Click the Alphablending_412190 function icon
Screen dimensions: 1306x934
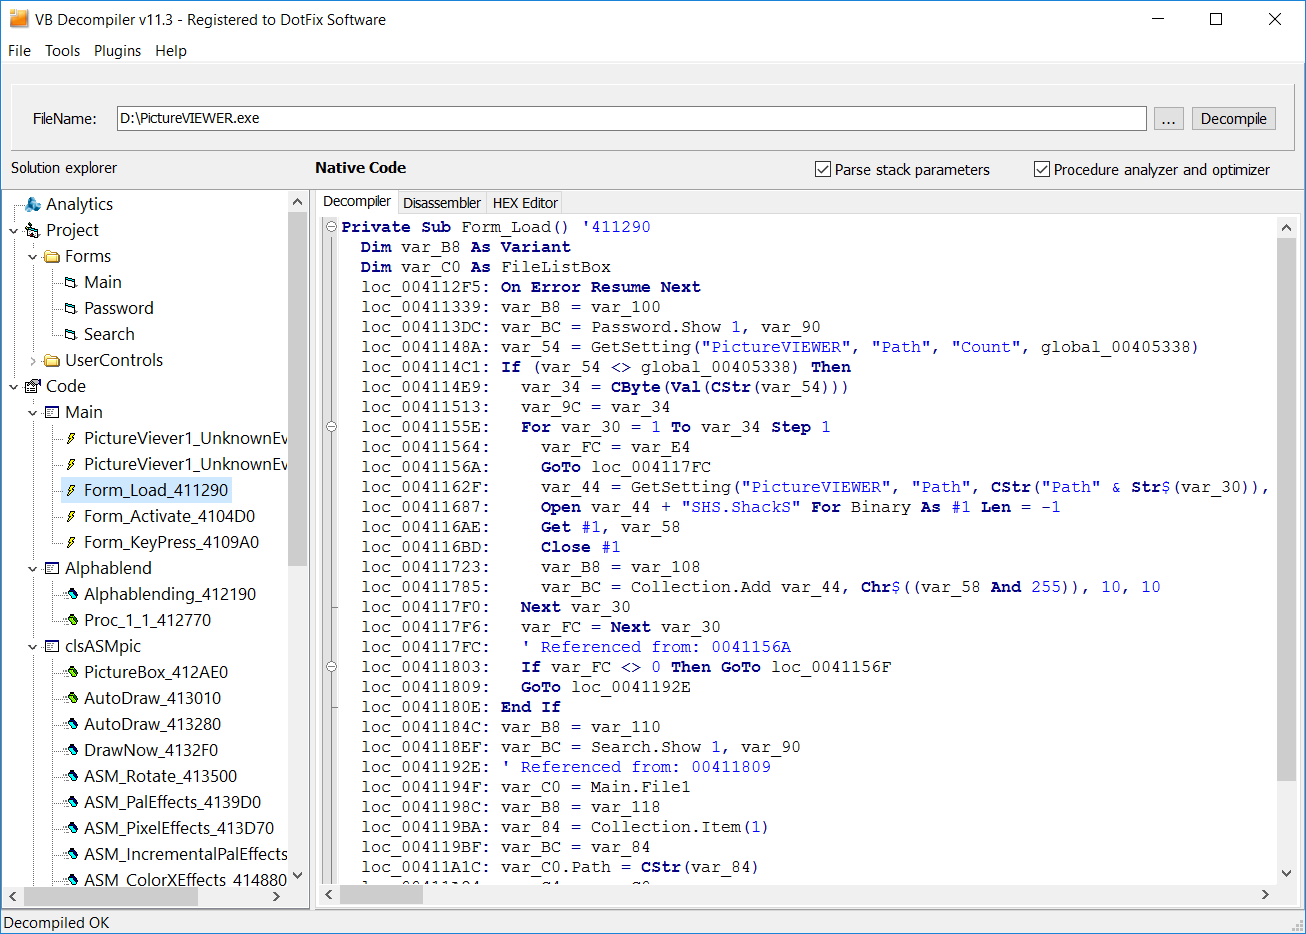click(x=71, y=594)
